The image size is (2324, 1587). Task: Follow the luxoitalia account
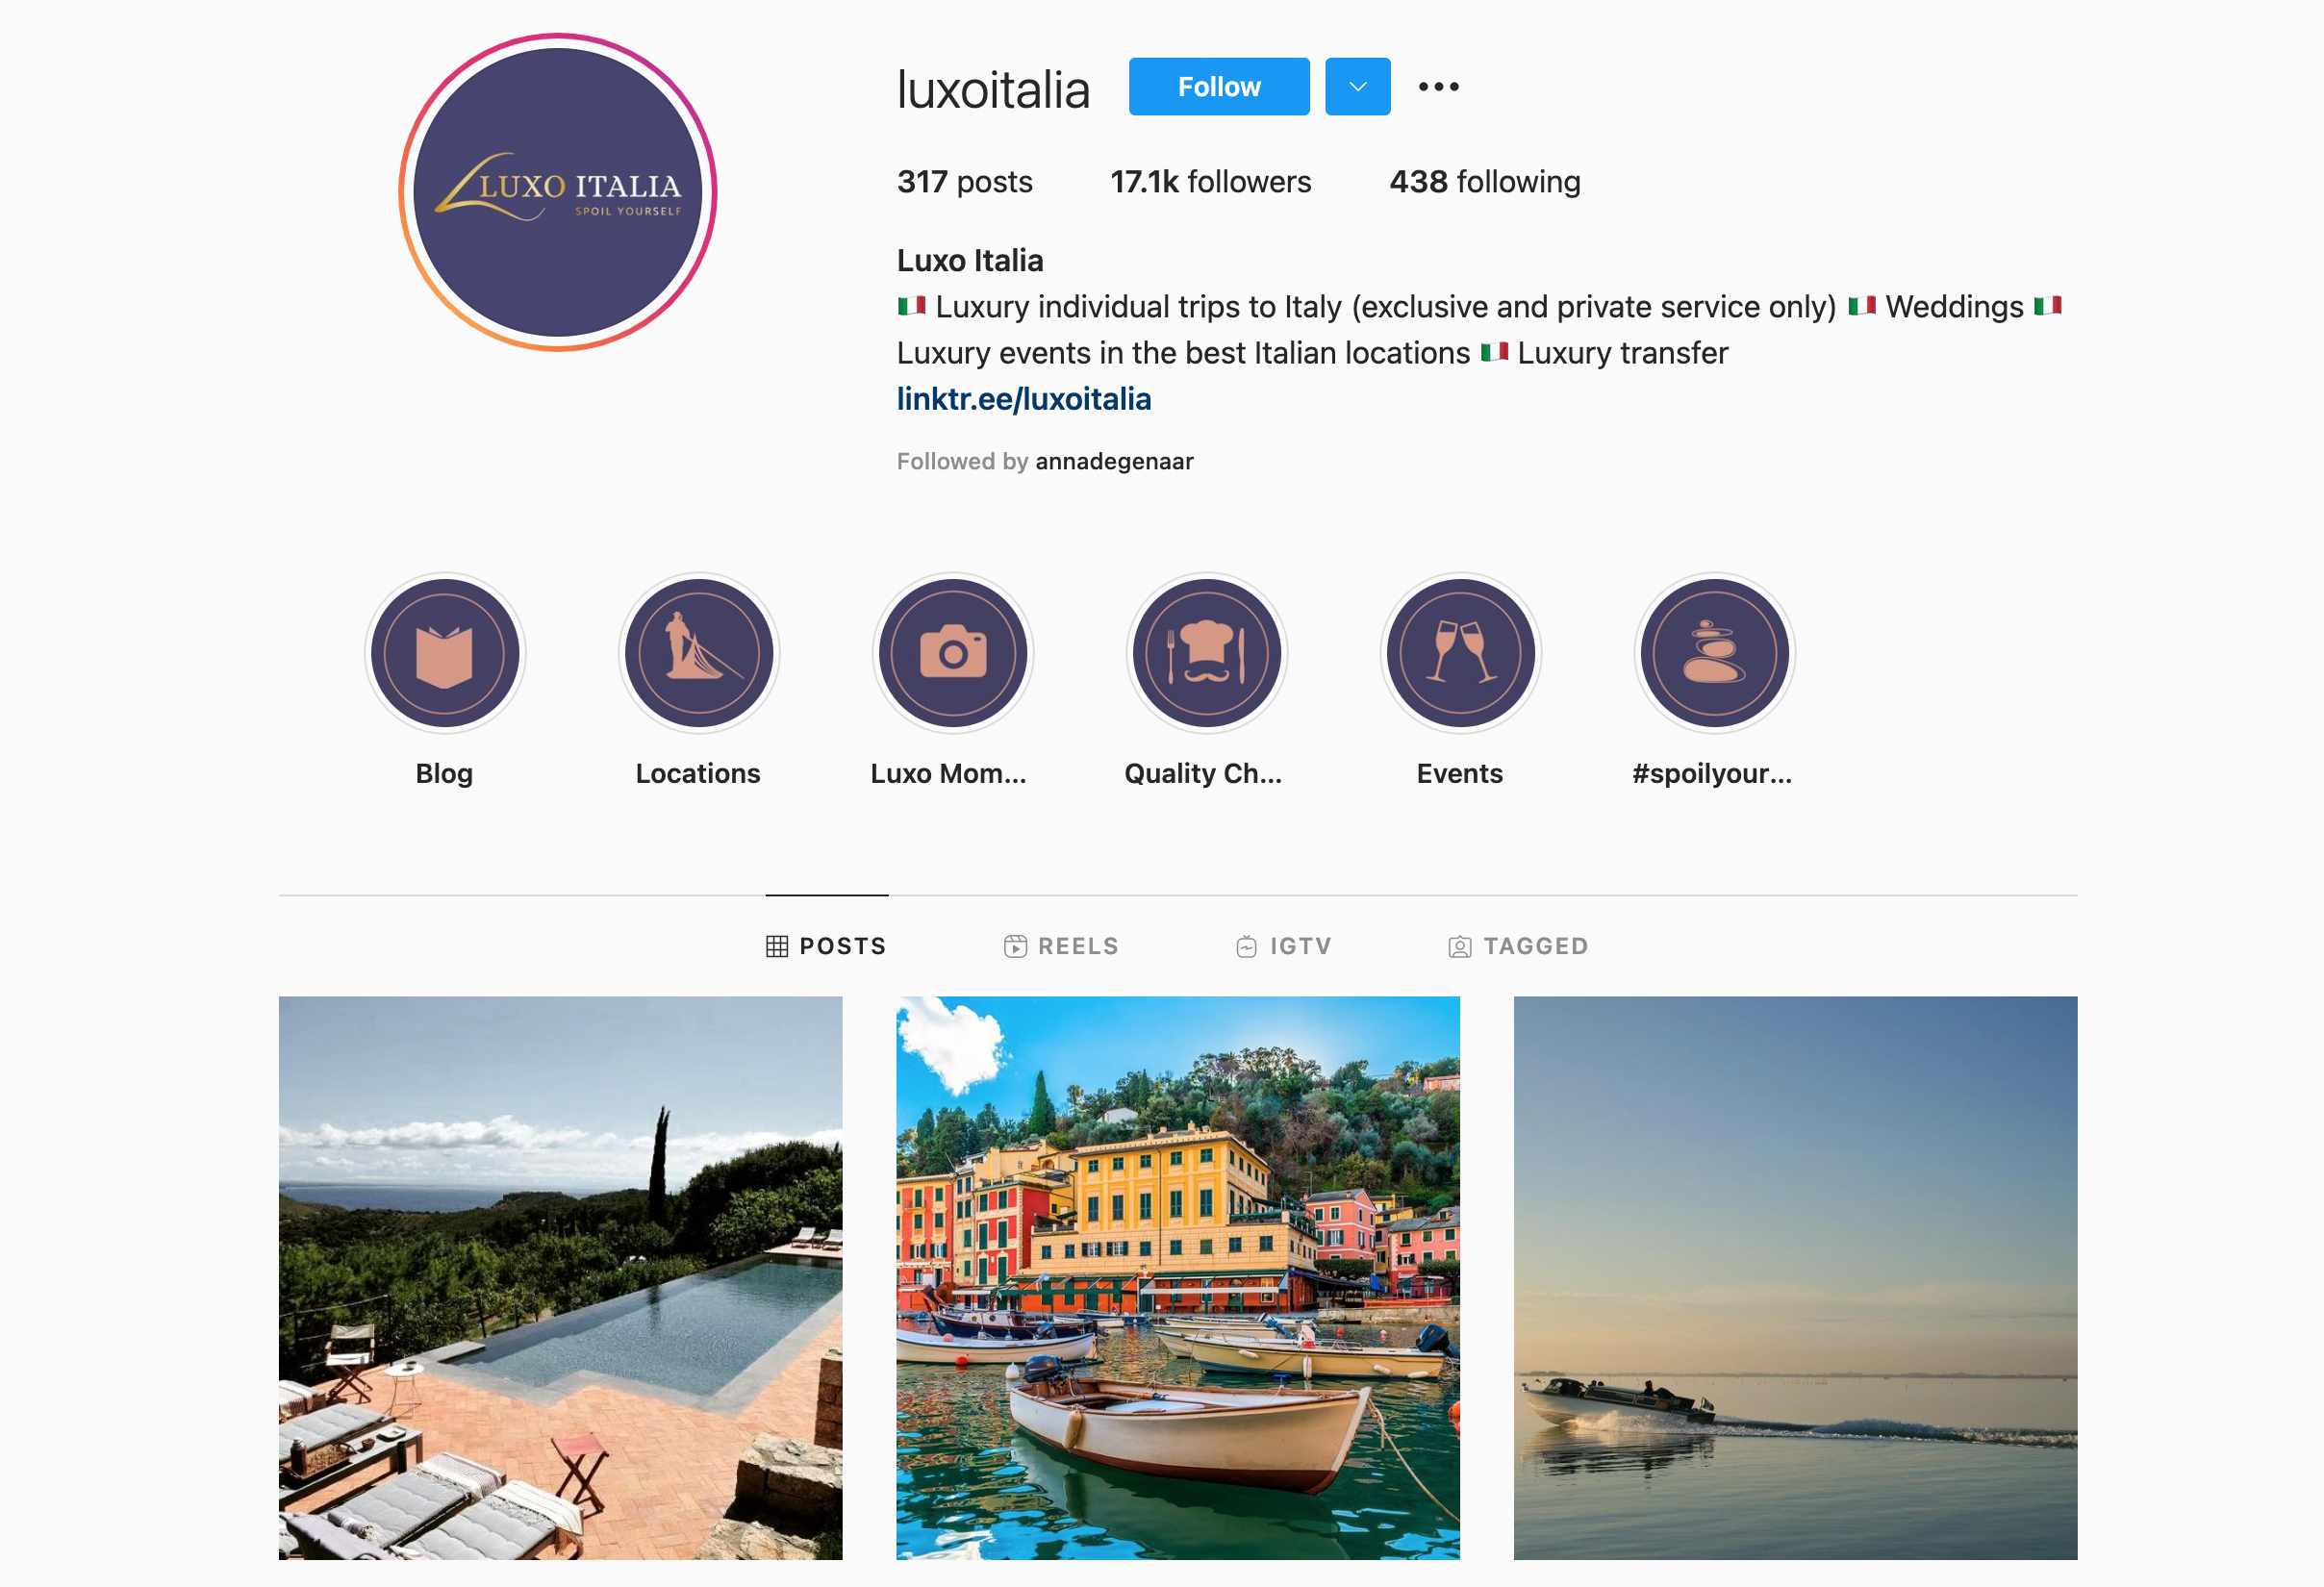tap(1219, 87)
